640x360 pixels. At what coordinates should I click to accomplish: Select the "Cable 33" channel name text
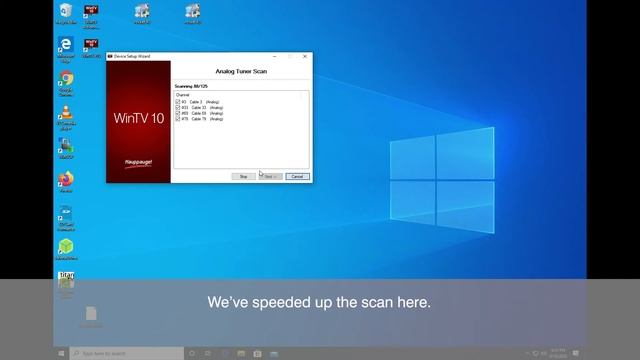pos(199,107)
